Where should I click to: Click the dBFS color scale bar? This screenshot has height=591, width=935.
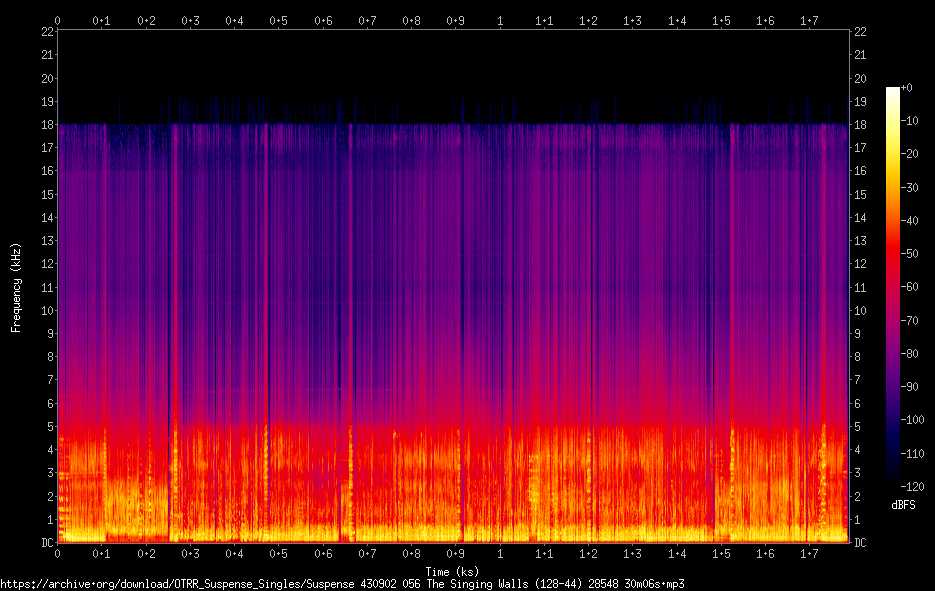(893, 284)
